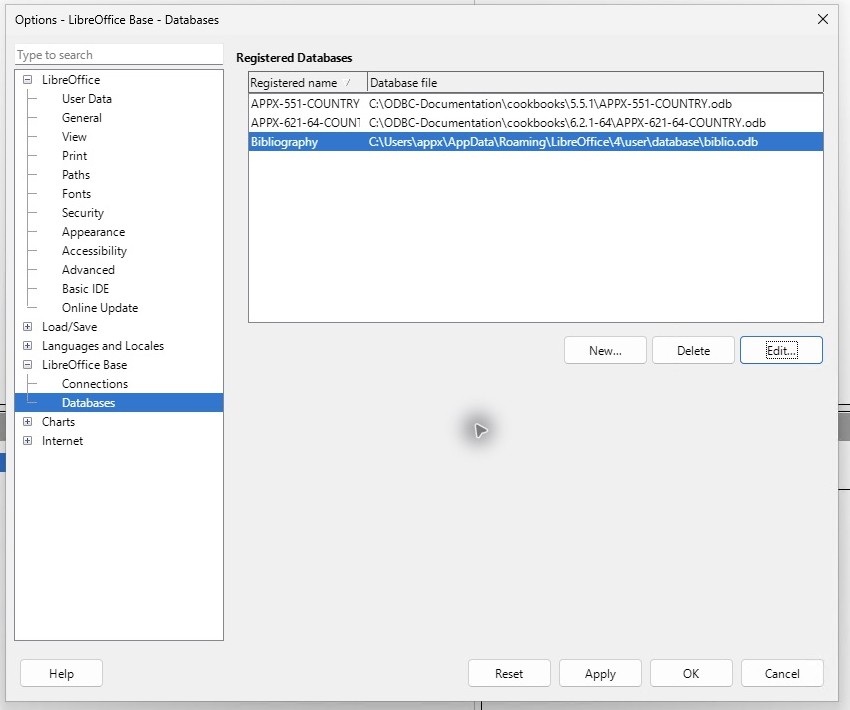
Task: Sort by Database file column header
Action: [595, 82]
